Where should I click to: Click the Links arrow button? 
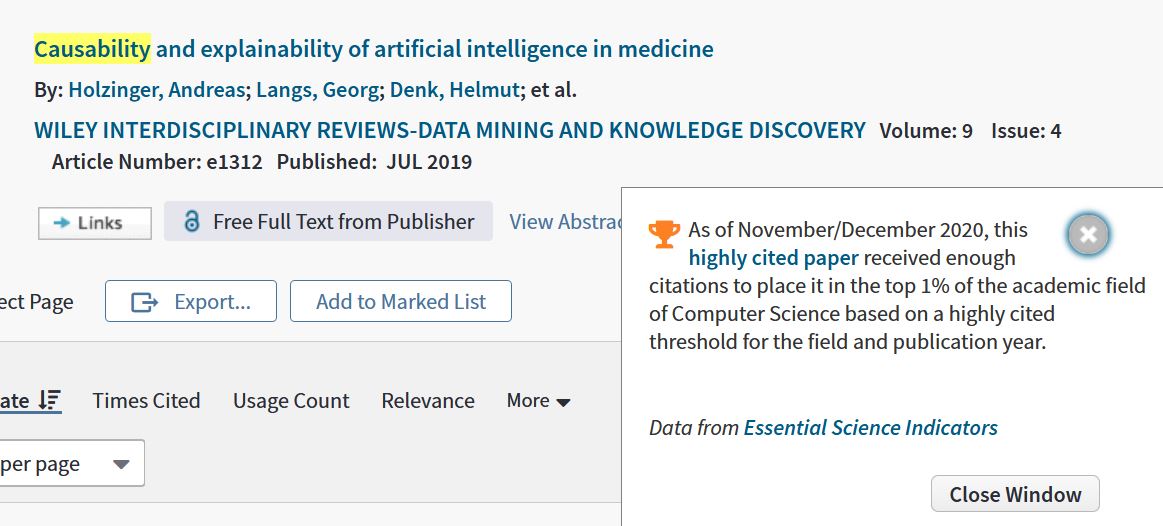click(95, 223)
